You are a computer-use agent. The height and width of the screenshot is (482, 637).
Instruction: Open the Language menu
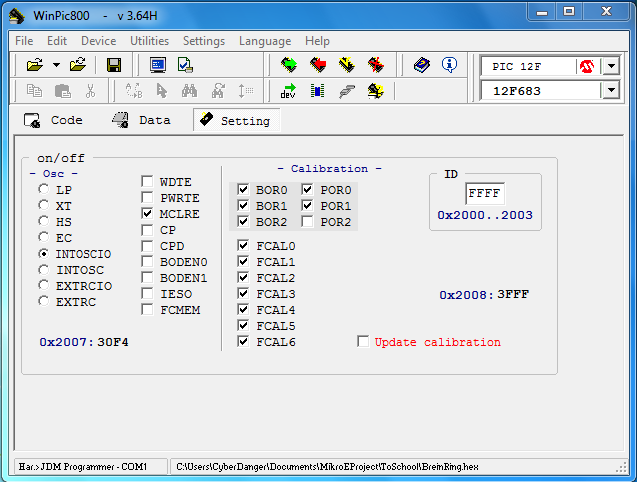[265, 41]
